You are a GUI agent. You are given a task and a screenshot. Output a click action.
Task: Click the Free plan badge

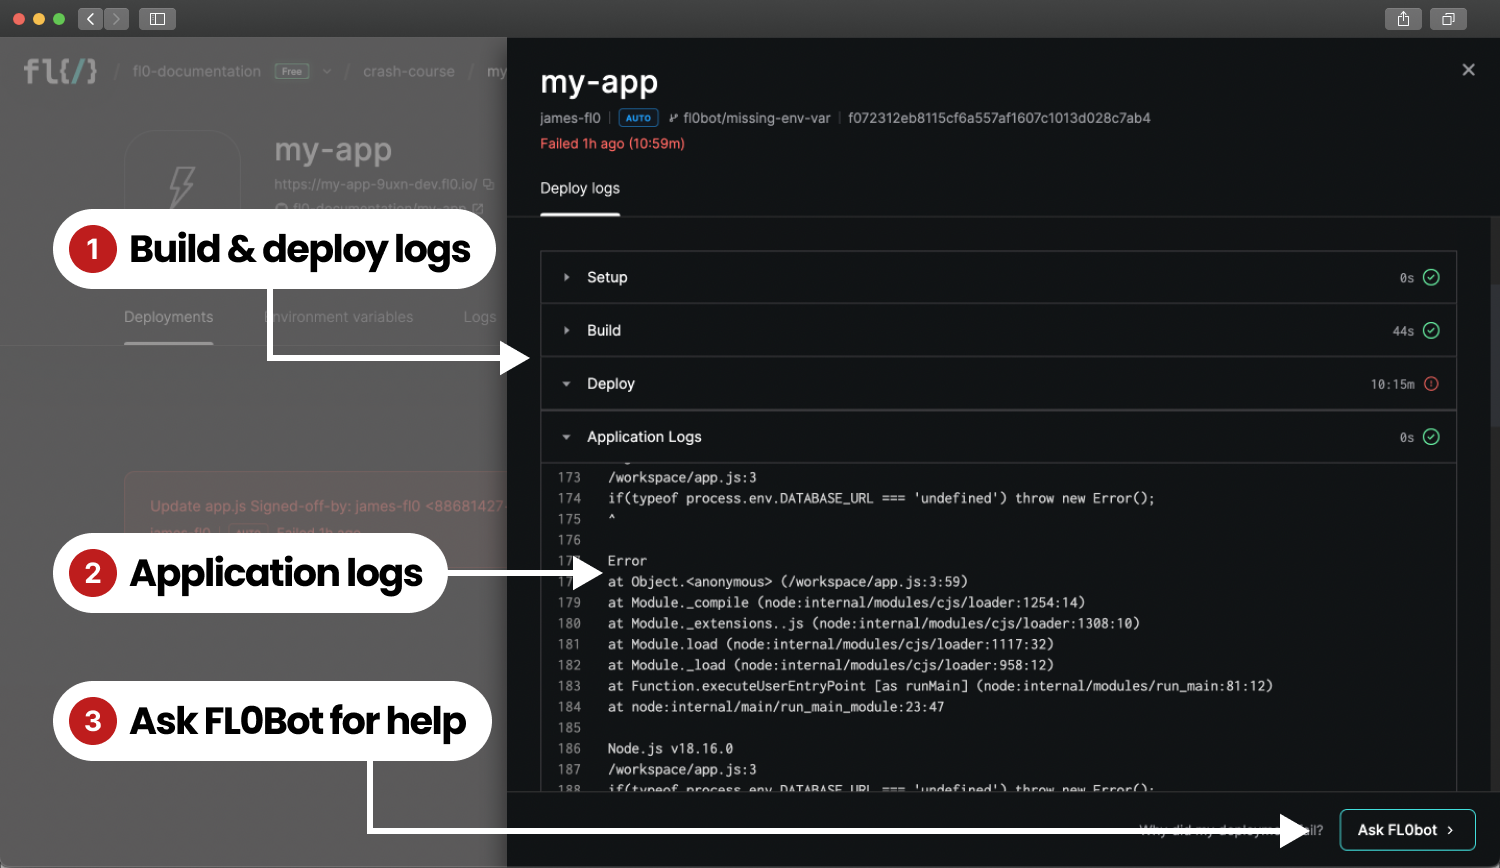click(x=292, y=71)
